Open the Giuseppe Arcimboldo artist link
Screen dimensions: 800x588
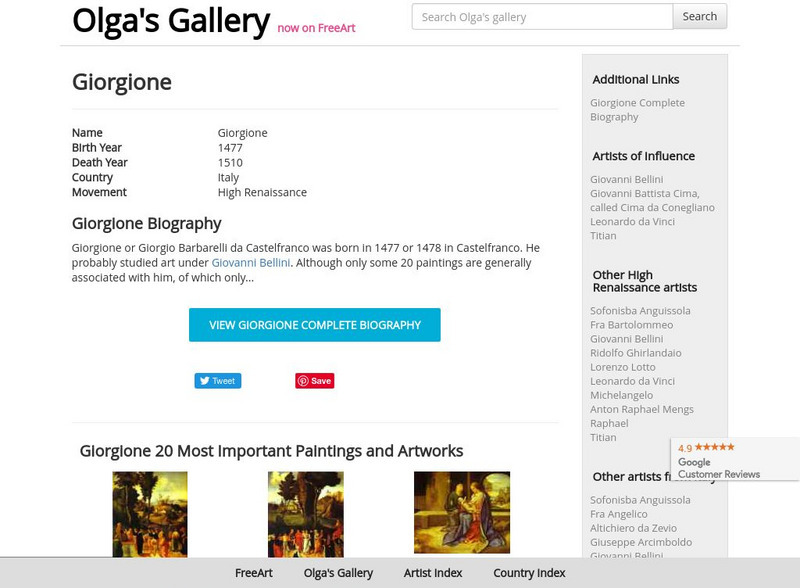click(641, 542)
